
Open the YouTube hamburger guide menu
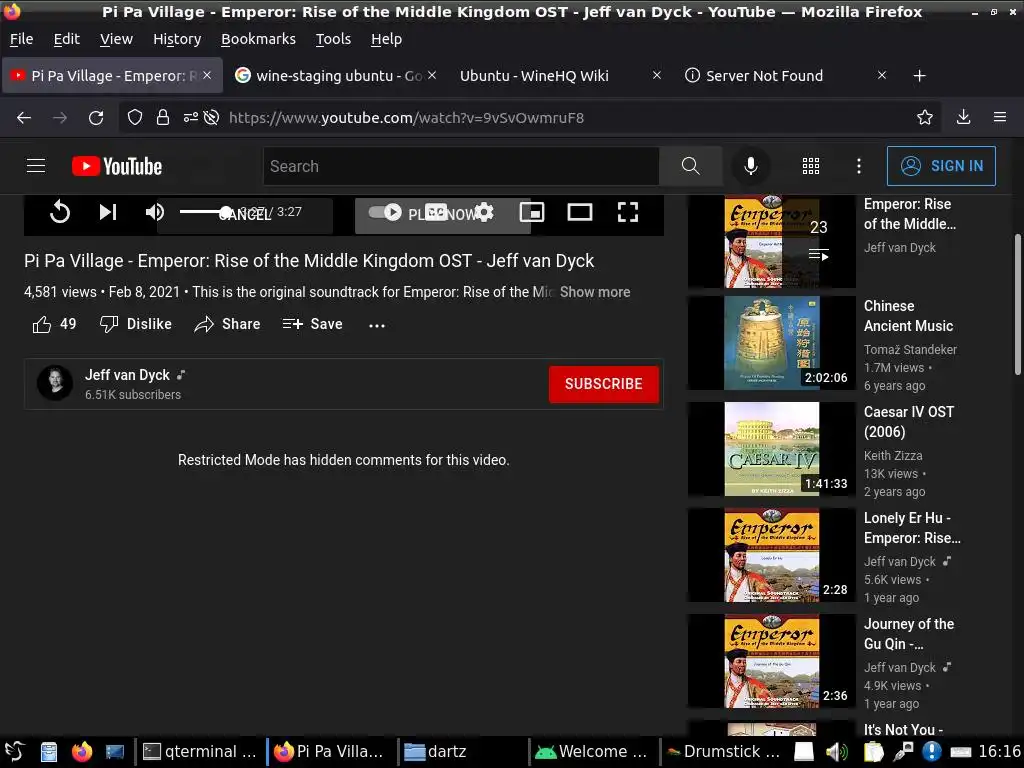(x=36, y=166)
